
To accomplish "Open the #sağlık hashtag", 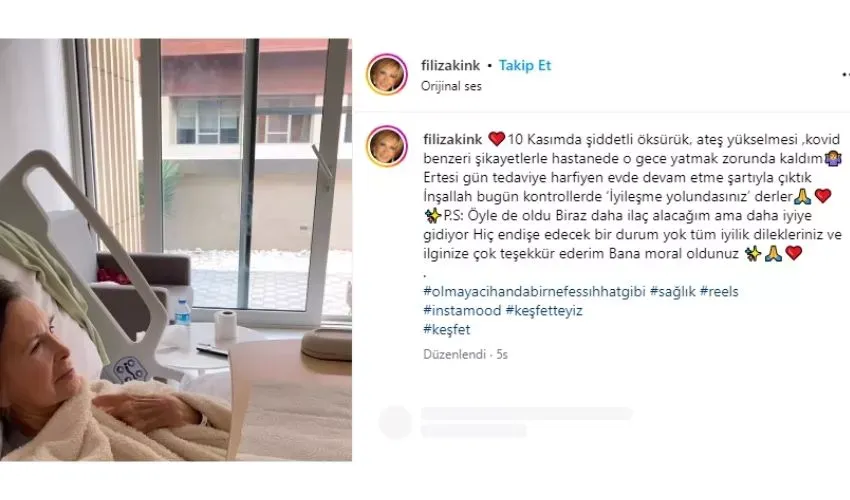I will (x=672, y=291).
